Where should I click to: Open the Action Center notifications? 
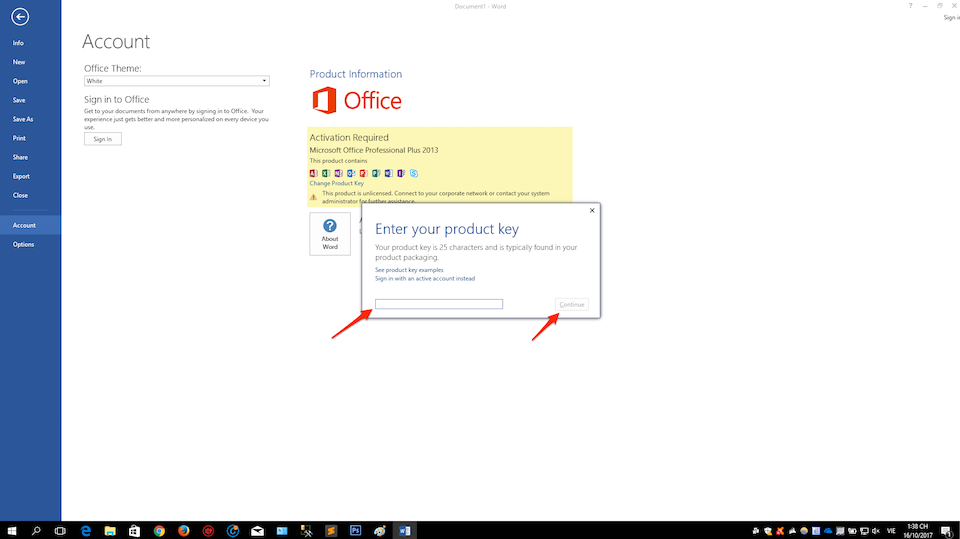947,532
